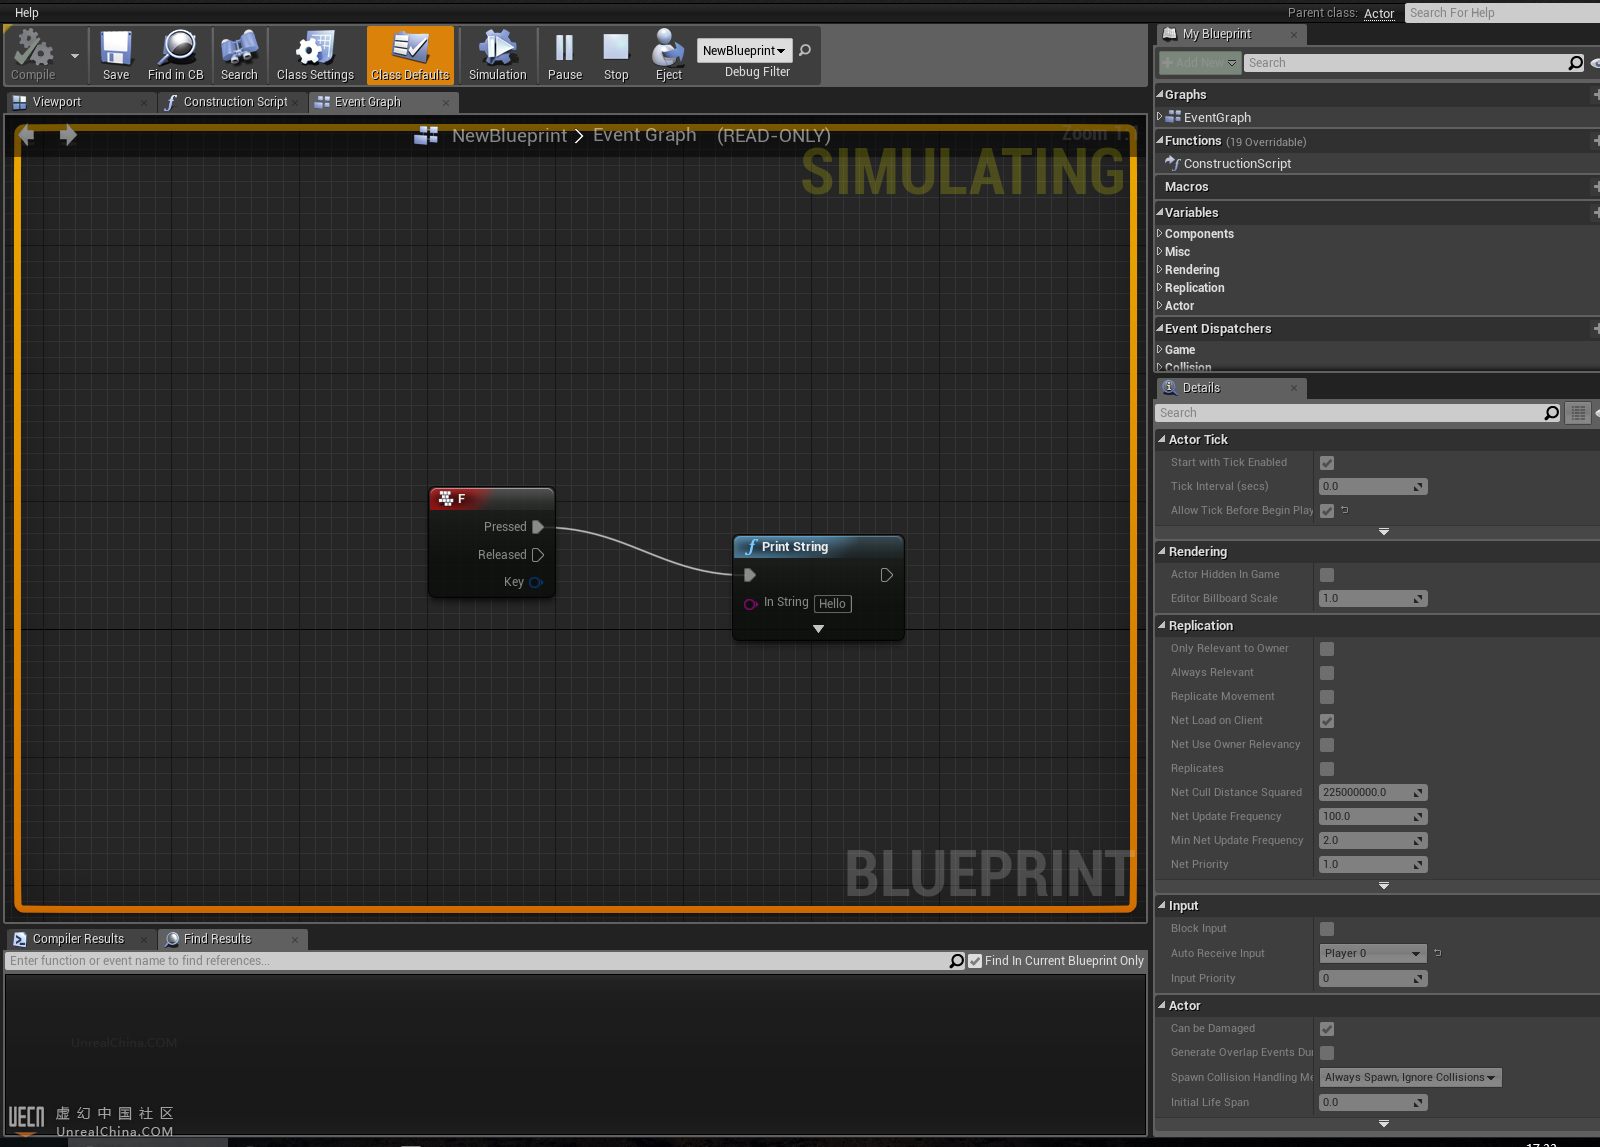Switch to the Viewport tab
This screenshot has height=1147, width=1600.
pos(80,102)
